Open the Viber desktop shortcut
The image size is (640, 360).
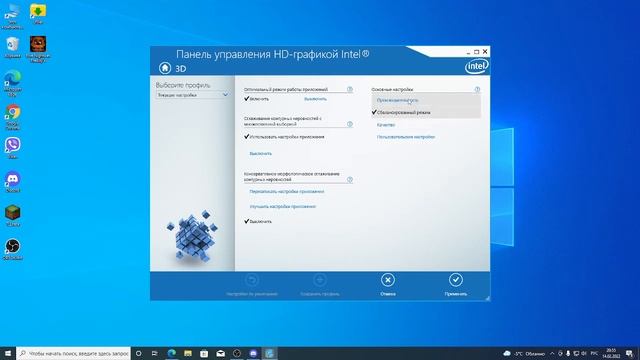tap(13, 148)
